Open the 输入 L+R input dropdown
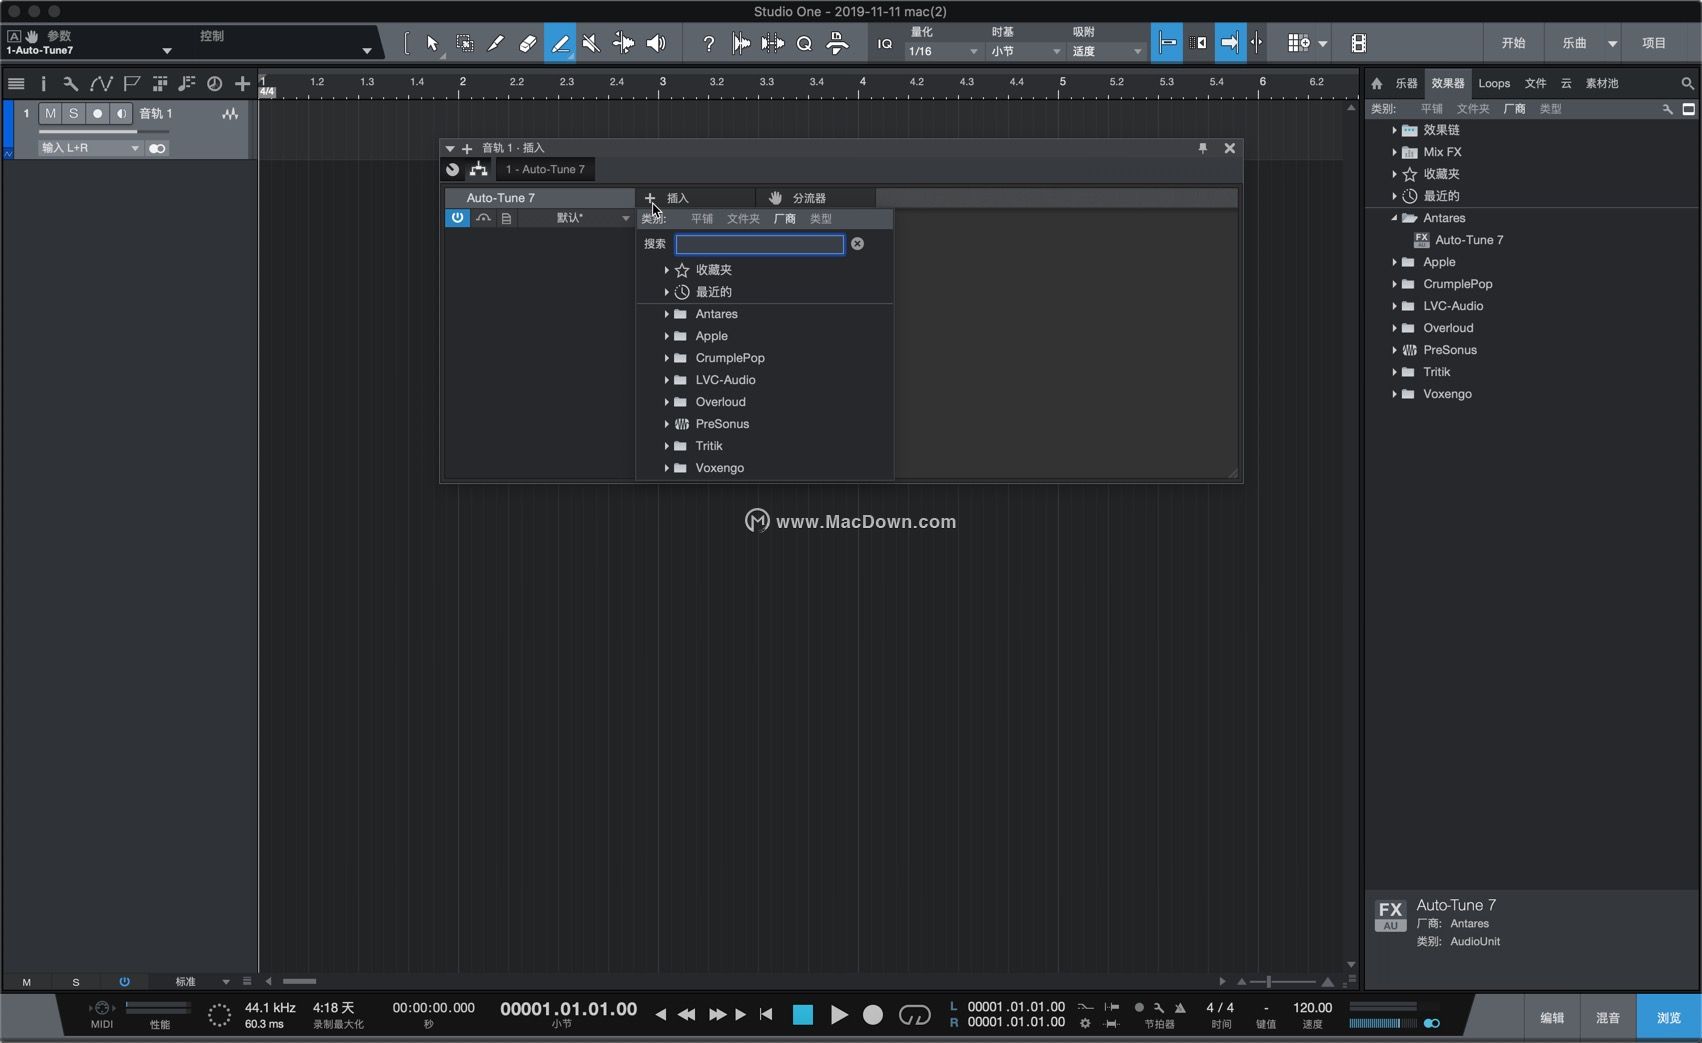This screenshot has height=1043, width=1702. click(x=90, y=148)
